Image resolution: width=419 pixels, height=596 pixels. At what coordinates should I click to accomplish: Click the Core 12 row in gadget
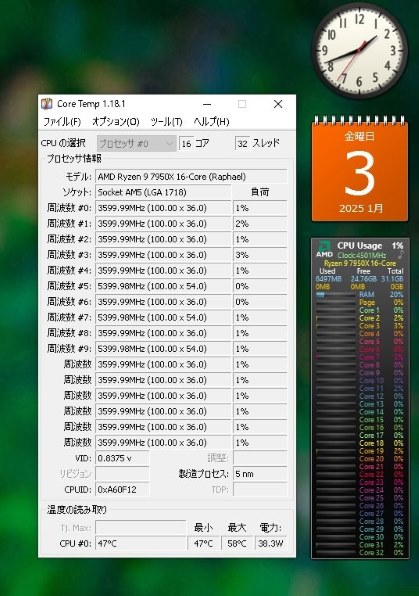tap(360, 396)
